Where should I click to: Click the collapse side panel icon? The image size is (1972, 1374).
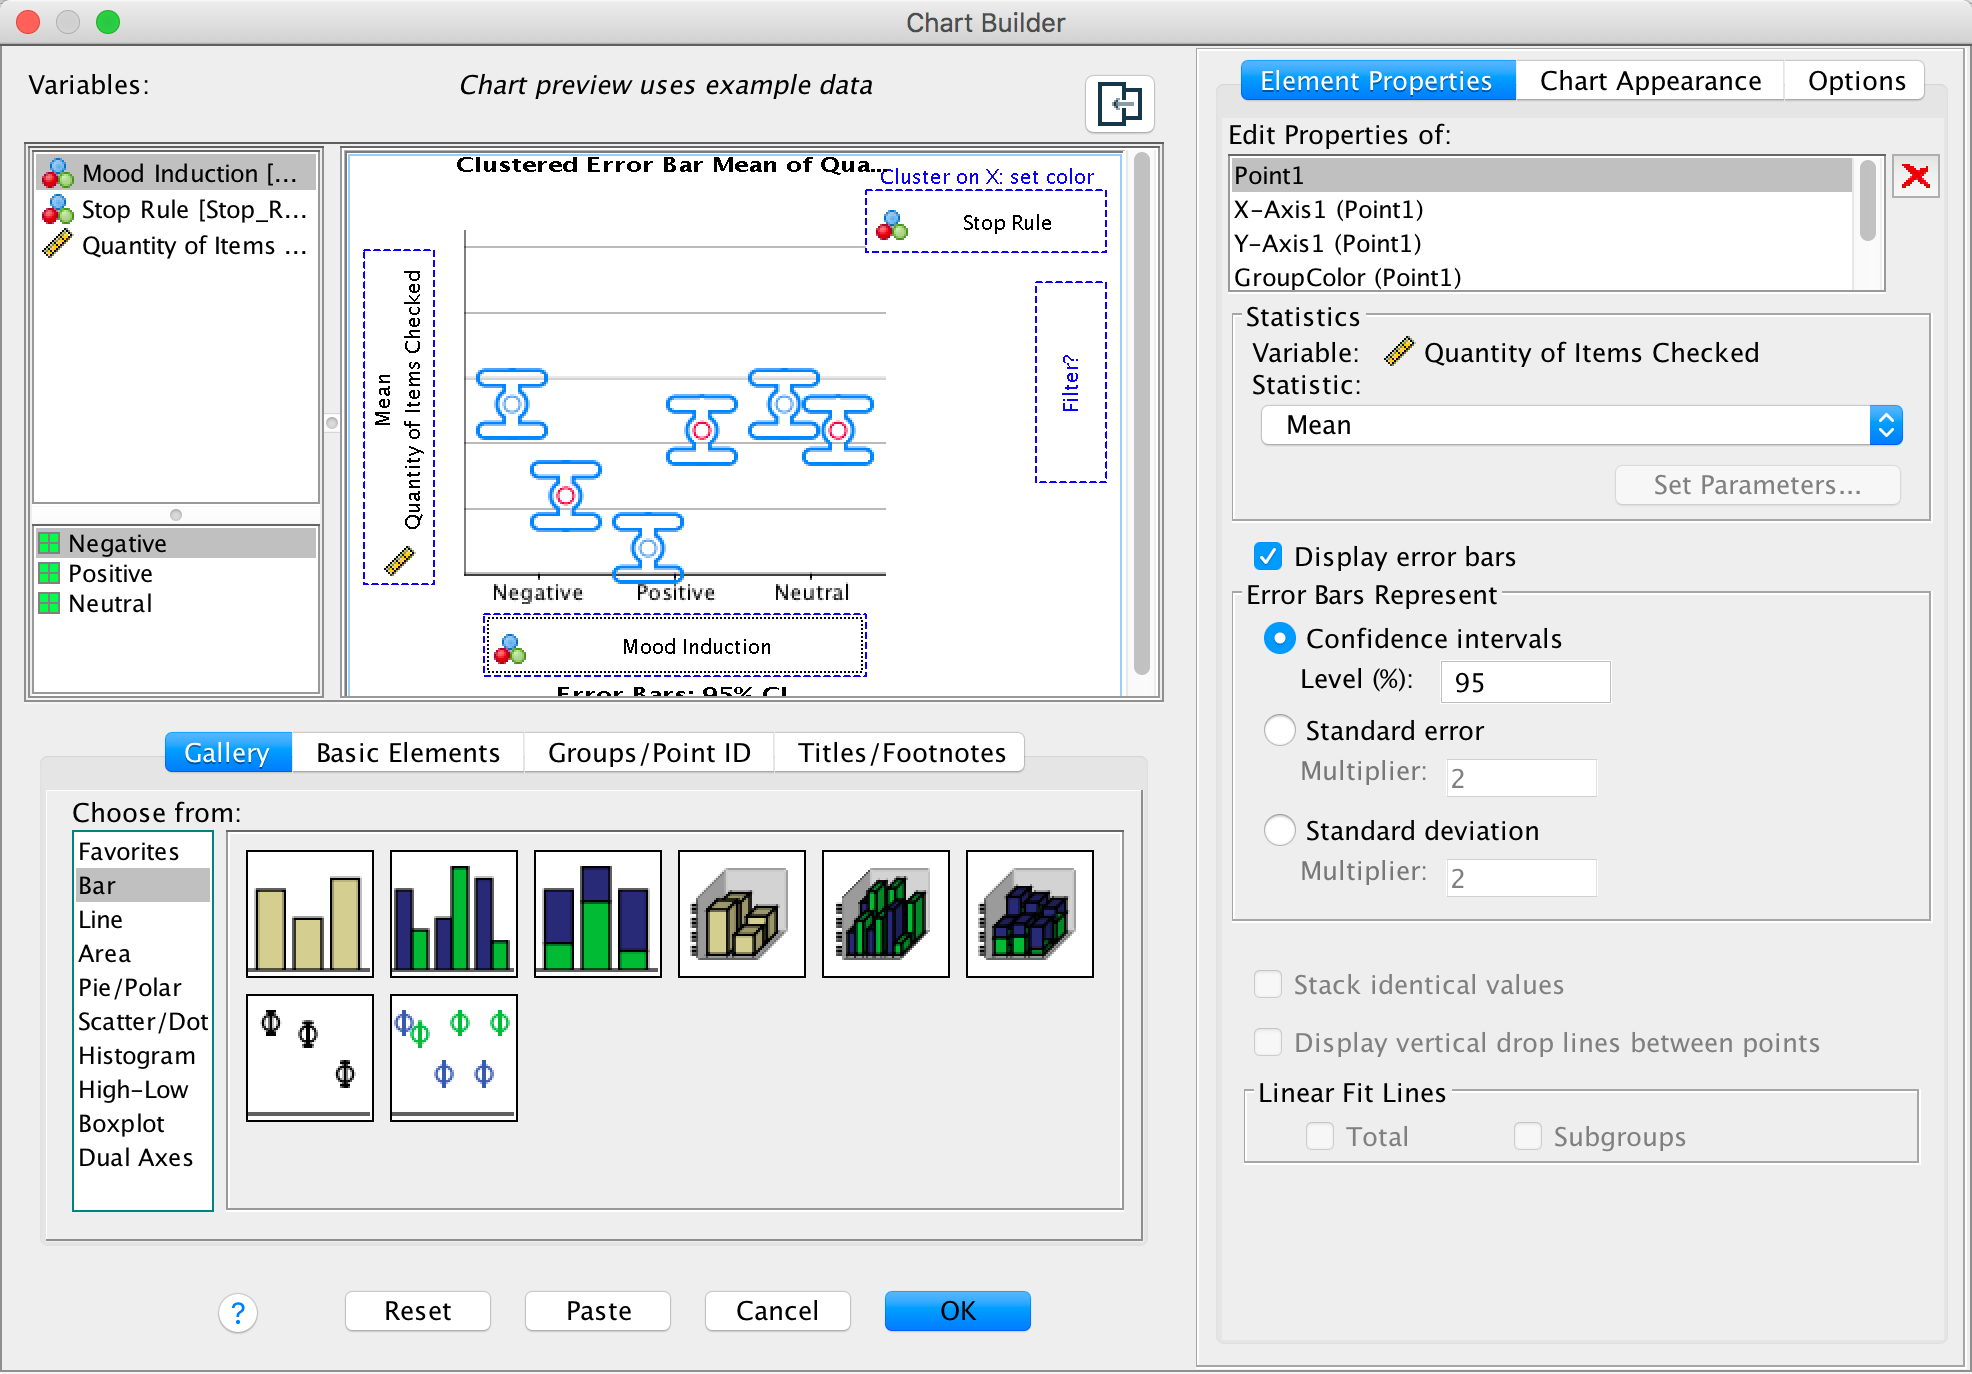tap(1119, 104)
